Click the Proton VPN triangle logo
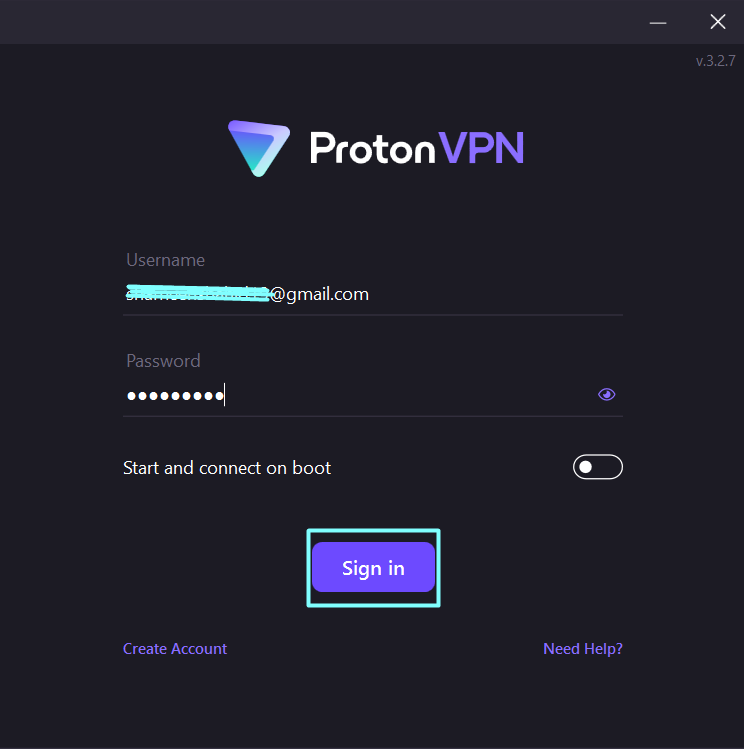 [259, 148]
